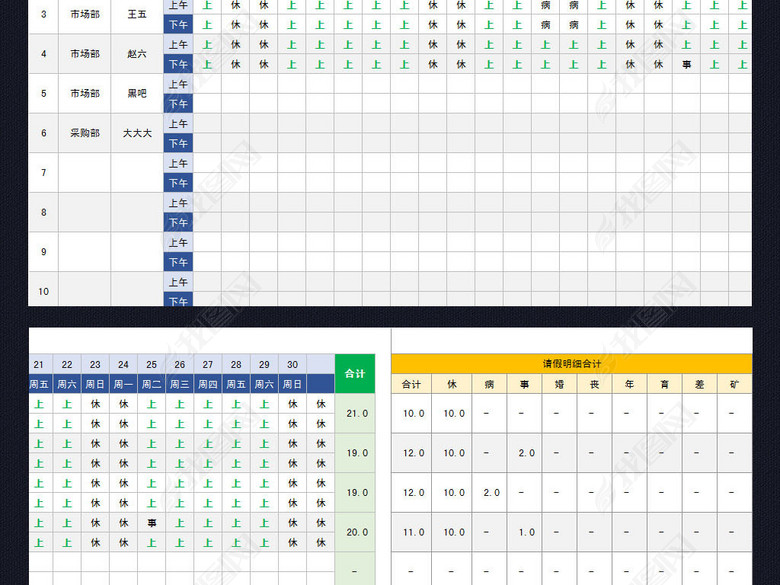
Task: Click the 21.0 total cell
Action: 355,413
